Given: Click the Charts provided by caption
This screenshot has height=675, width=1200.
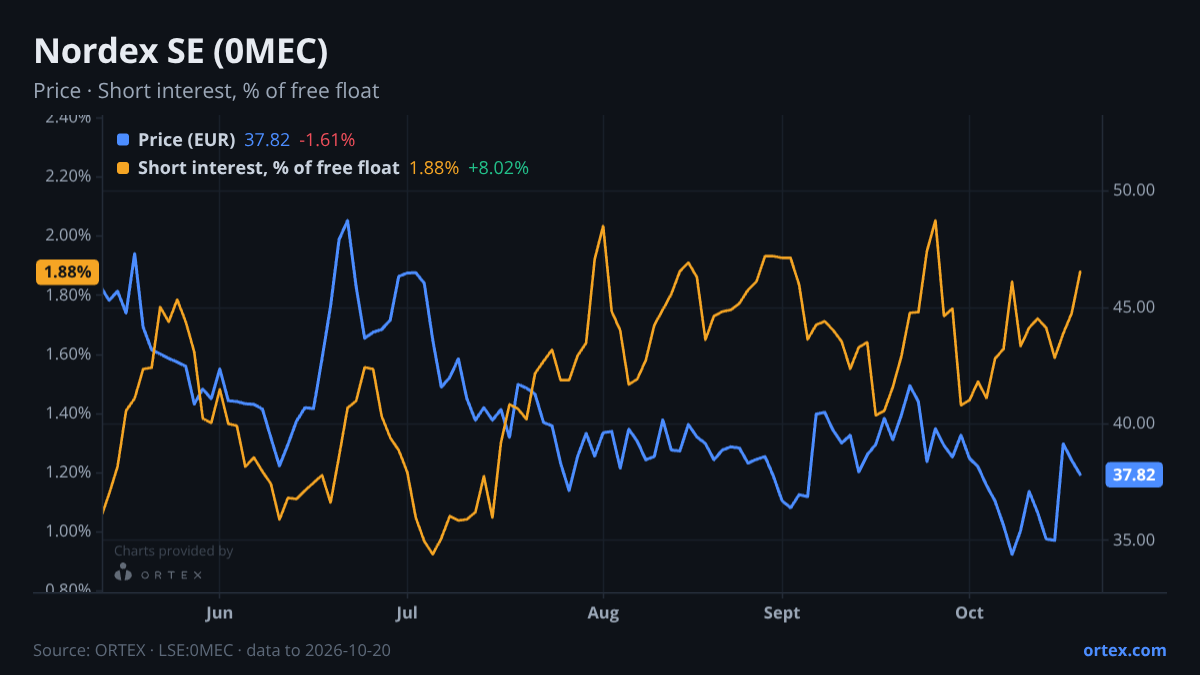Looking at the screenshot, I should [x=173, y=551].
